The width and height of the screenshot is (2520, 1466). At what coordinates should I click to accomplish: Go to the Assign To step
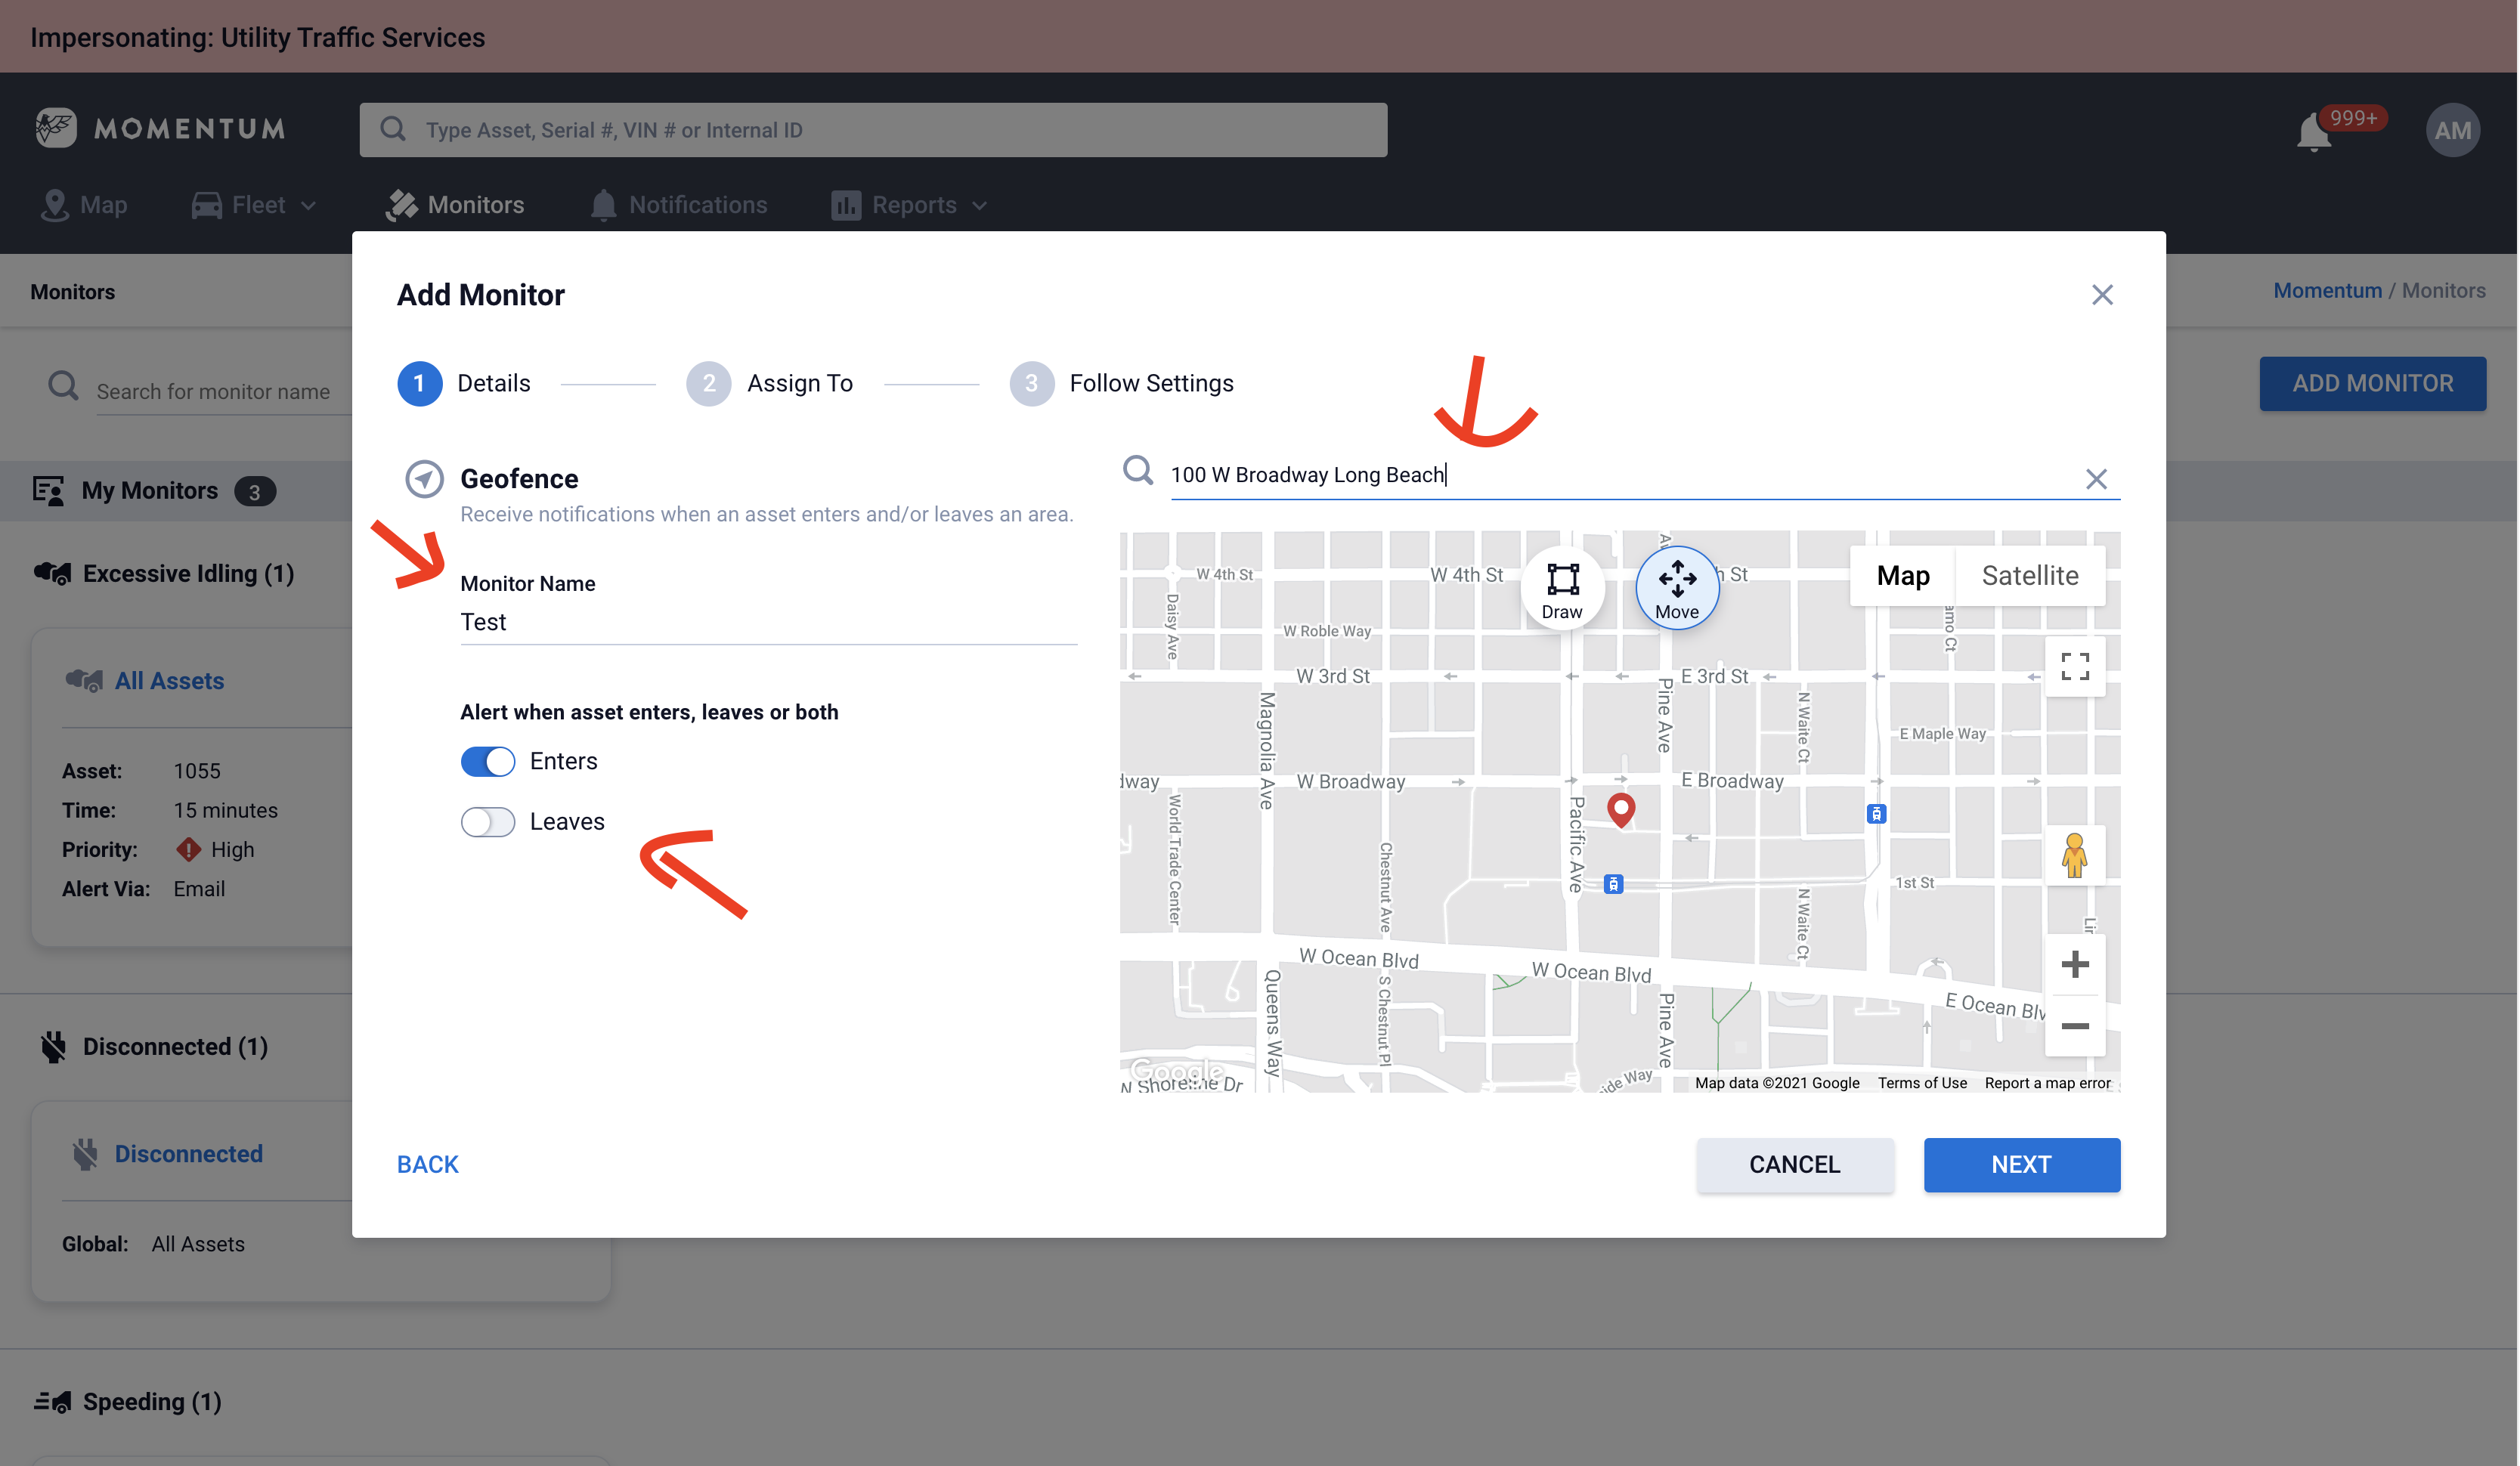(x=769, y=383)
